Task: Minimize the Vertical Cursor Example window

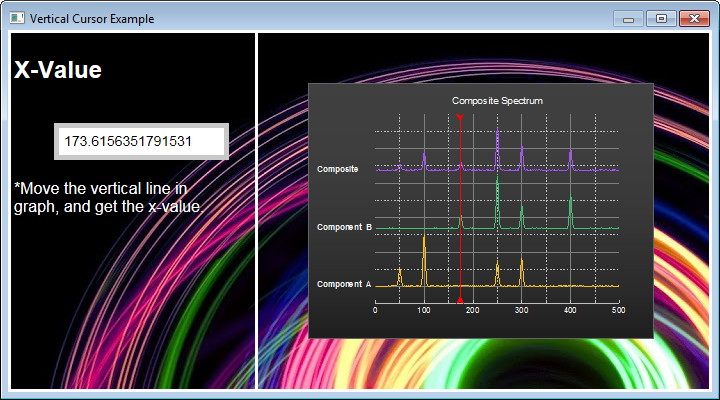Action: pos(628,18)
